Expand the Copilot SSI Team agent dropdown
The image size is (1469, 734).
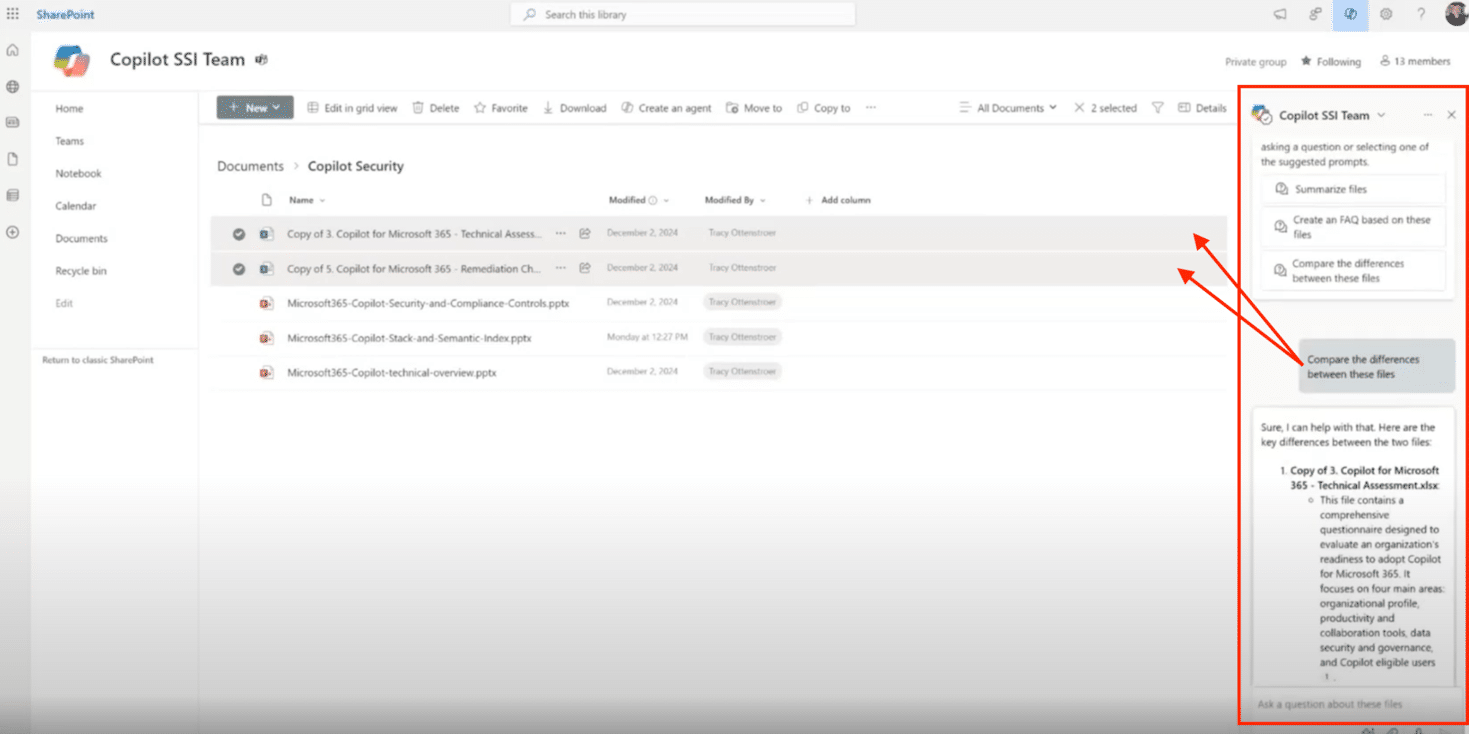click(x=1381, y=116)
